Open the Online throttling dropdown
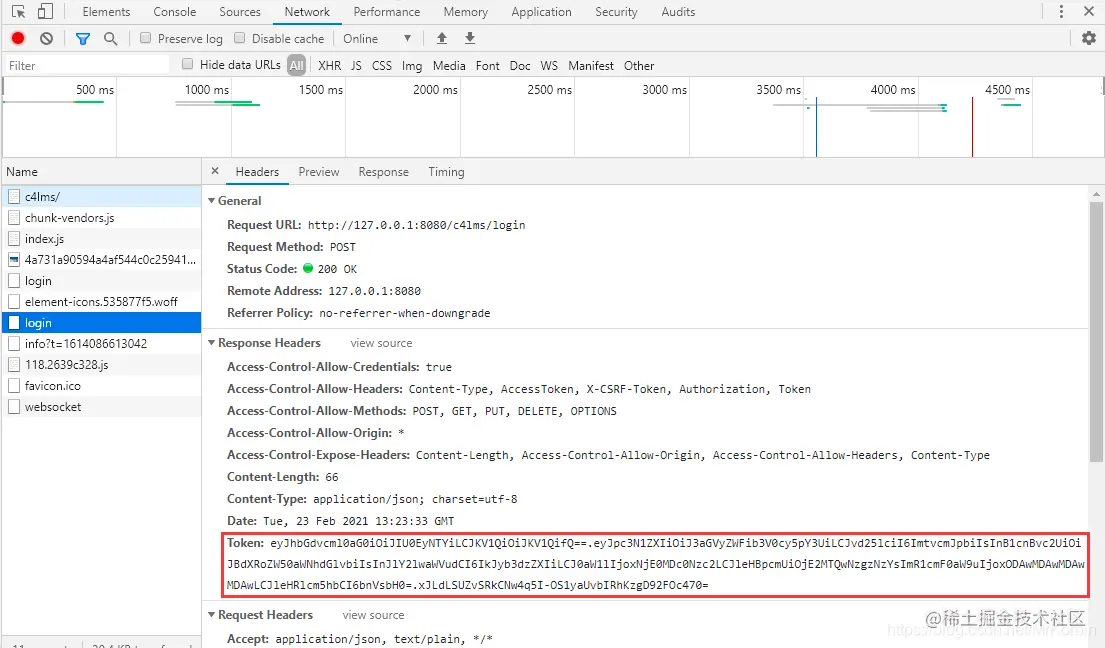 click(377, 39)
